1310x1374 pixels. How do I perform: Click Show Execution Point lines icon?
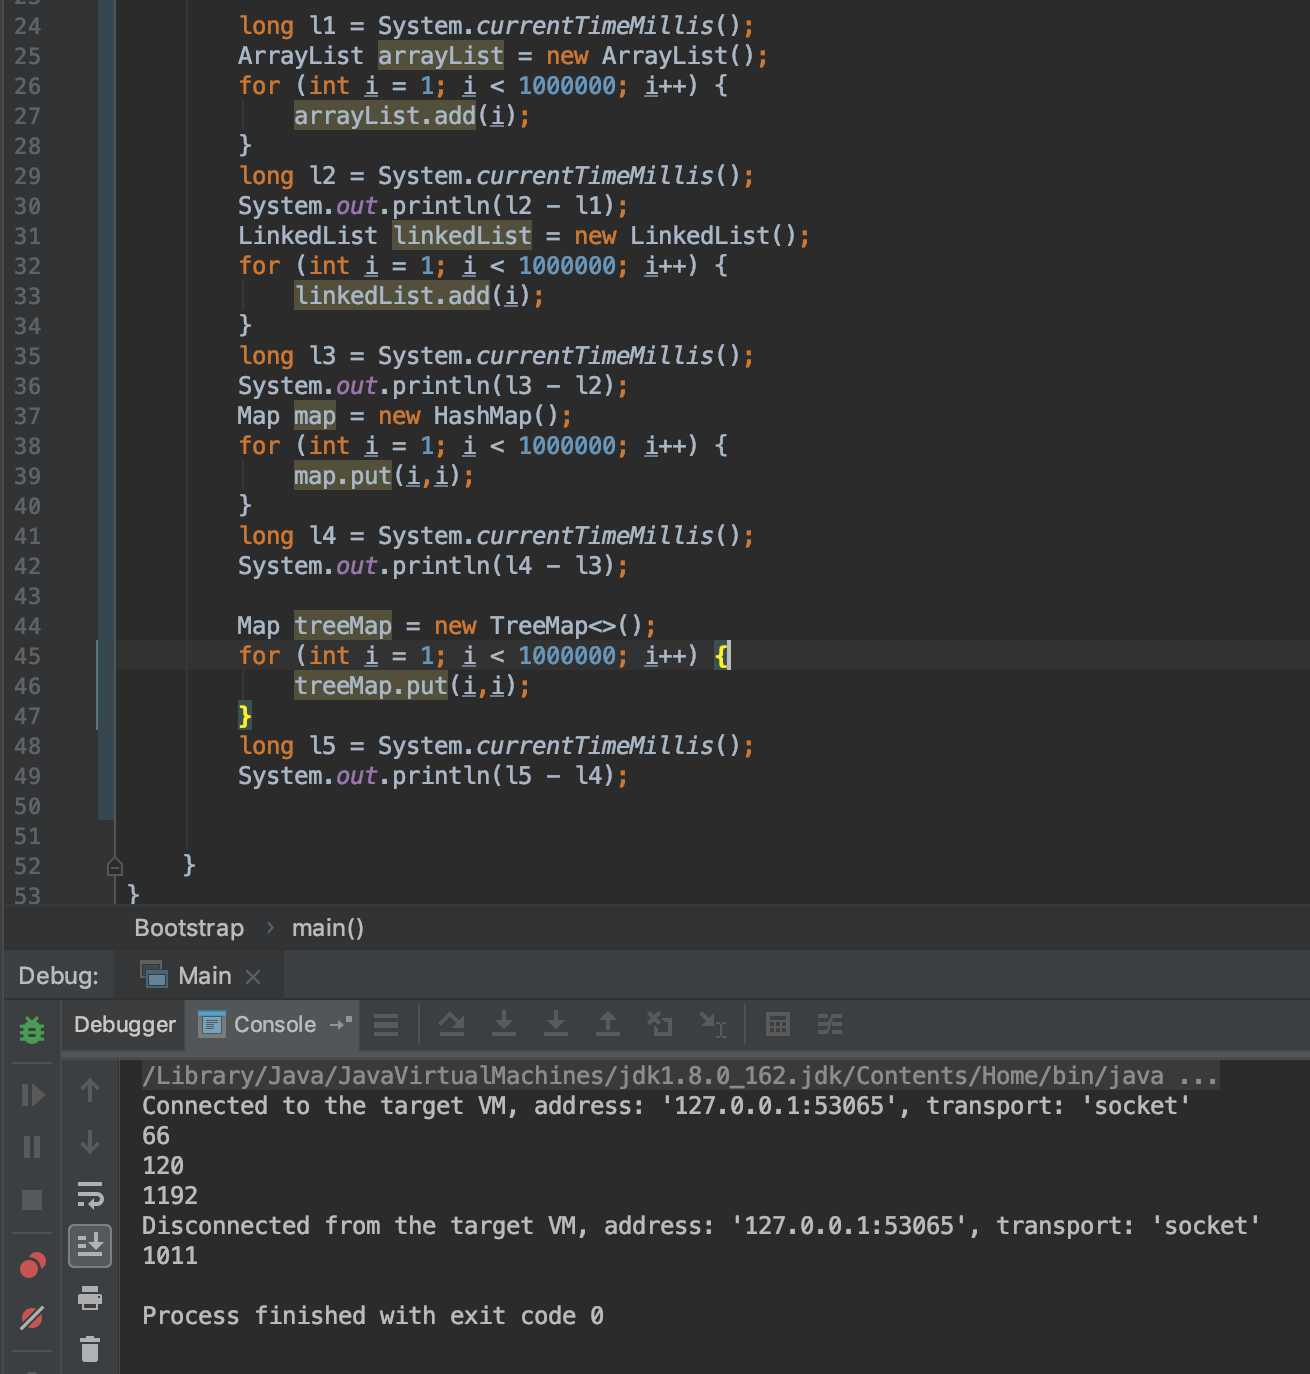[386, 1024]
